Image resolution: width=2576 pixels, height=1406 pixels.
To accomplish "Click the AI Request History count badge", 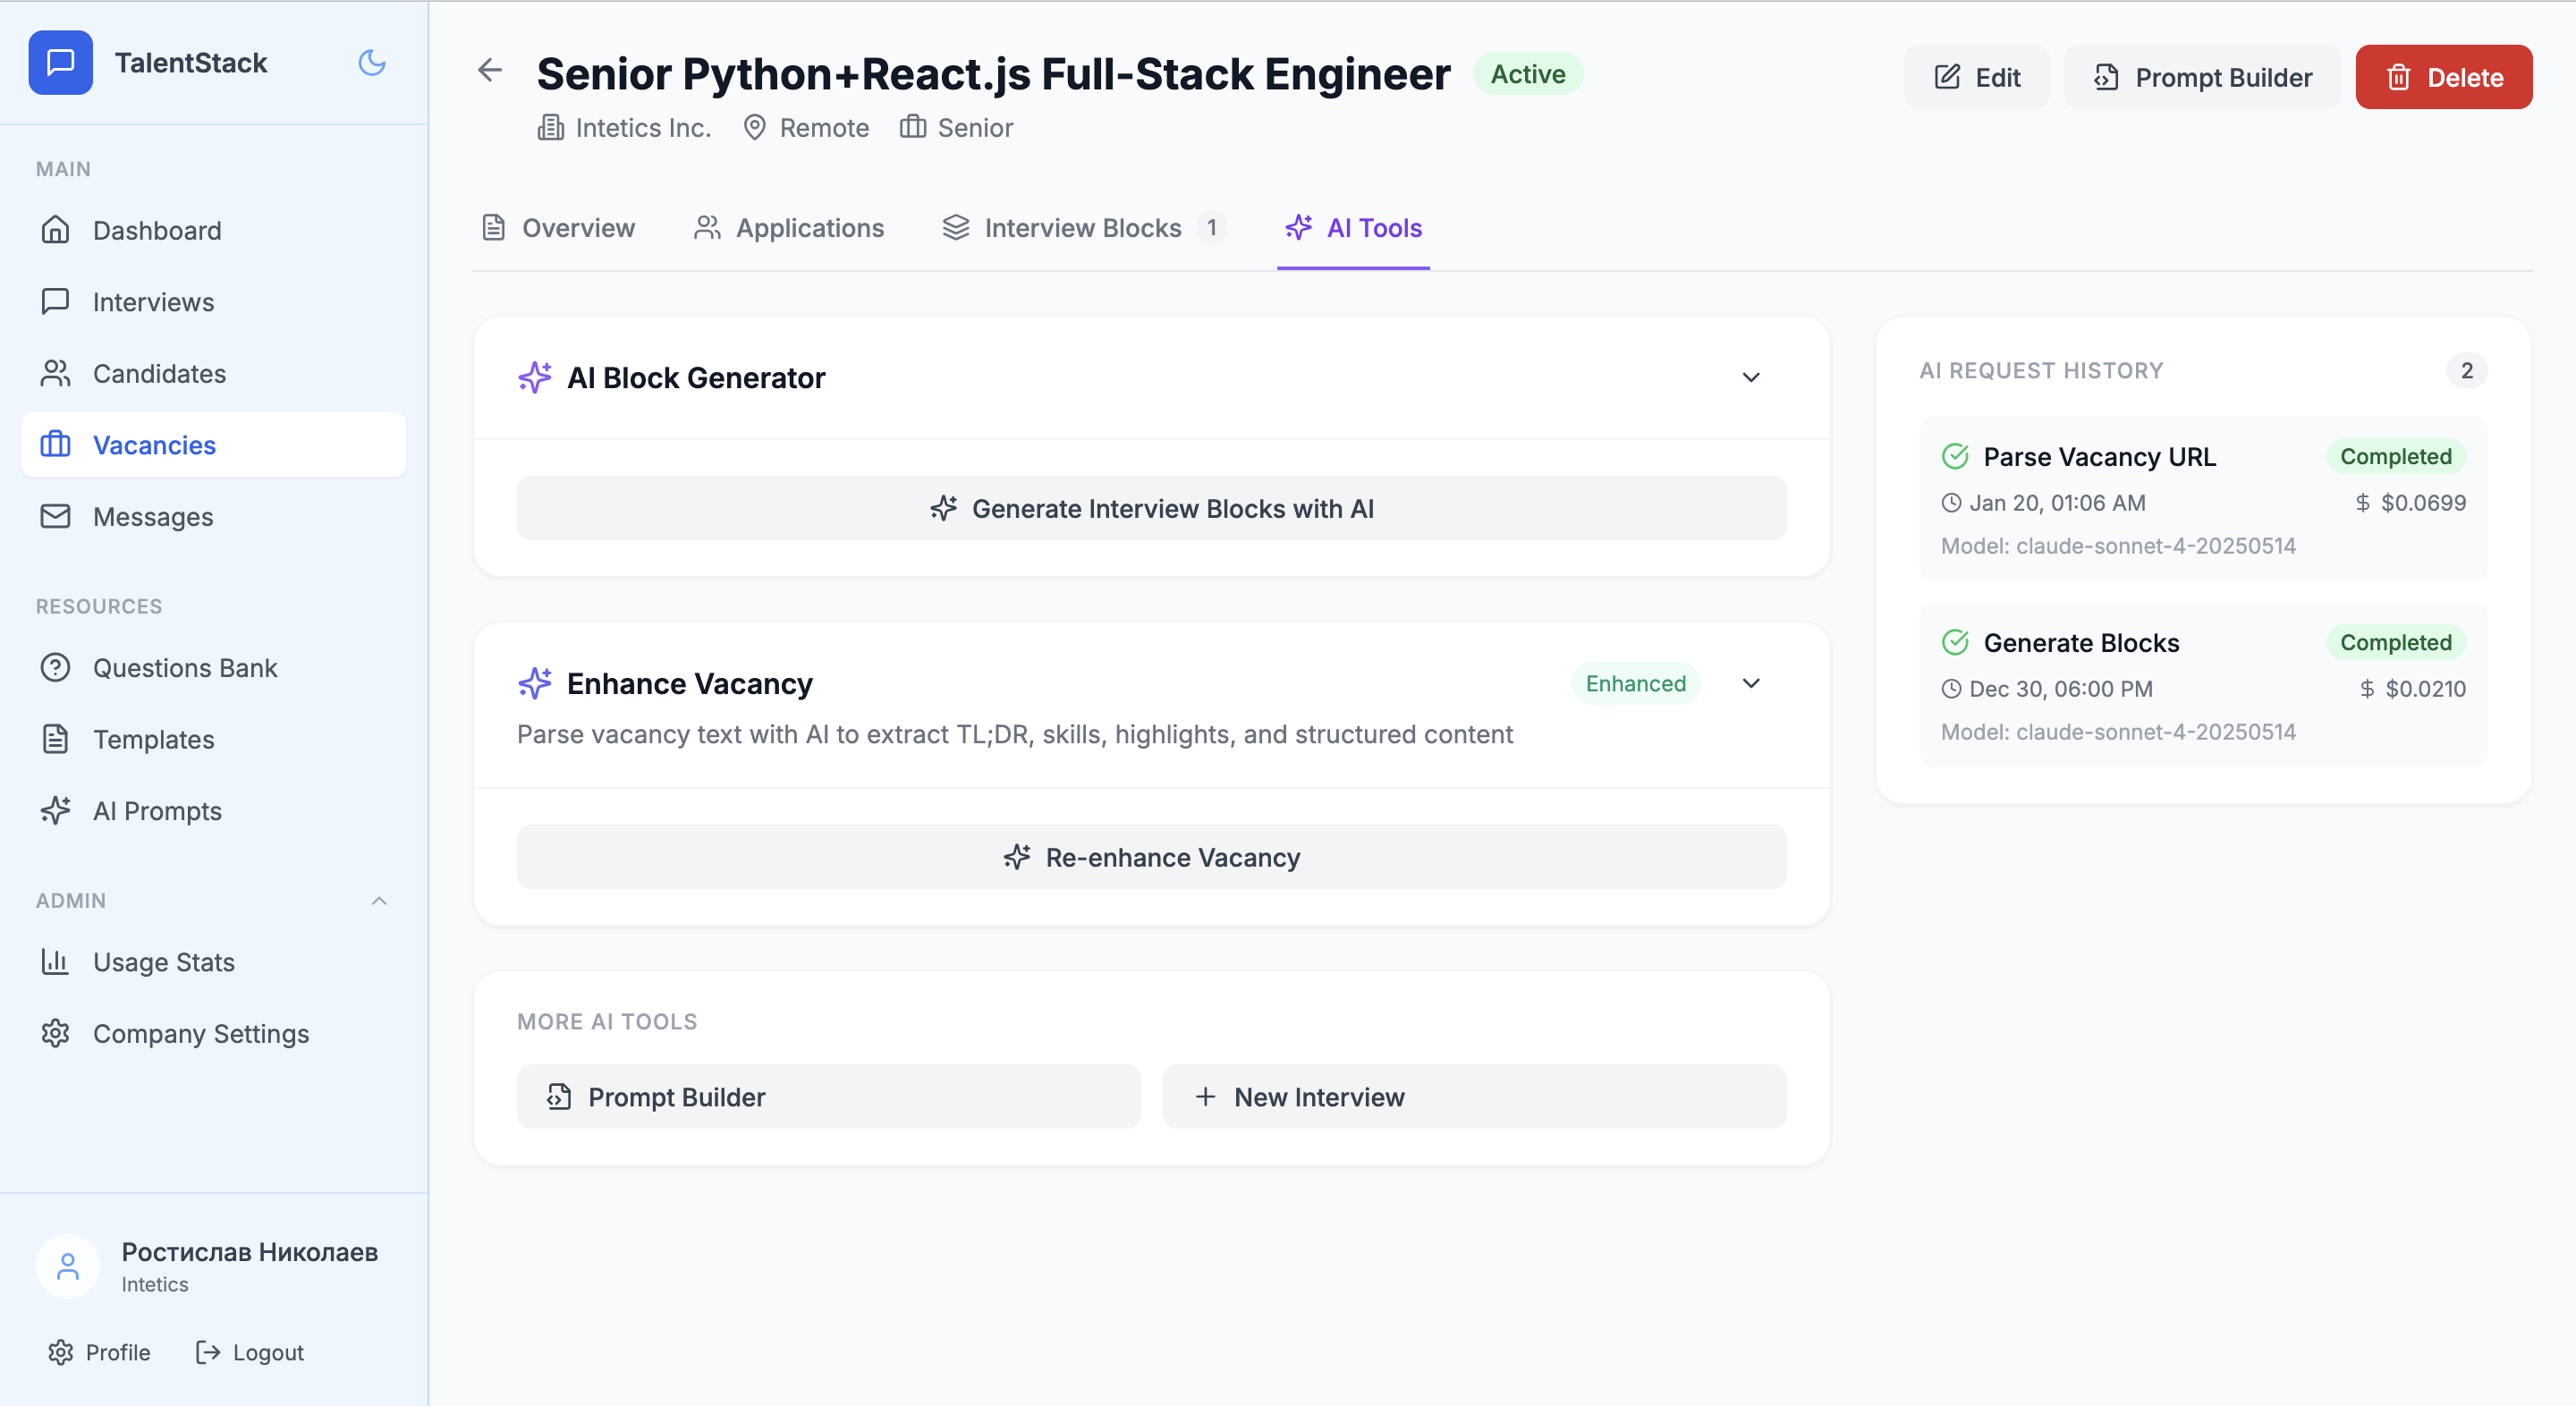I will pos(2467,370).
